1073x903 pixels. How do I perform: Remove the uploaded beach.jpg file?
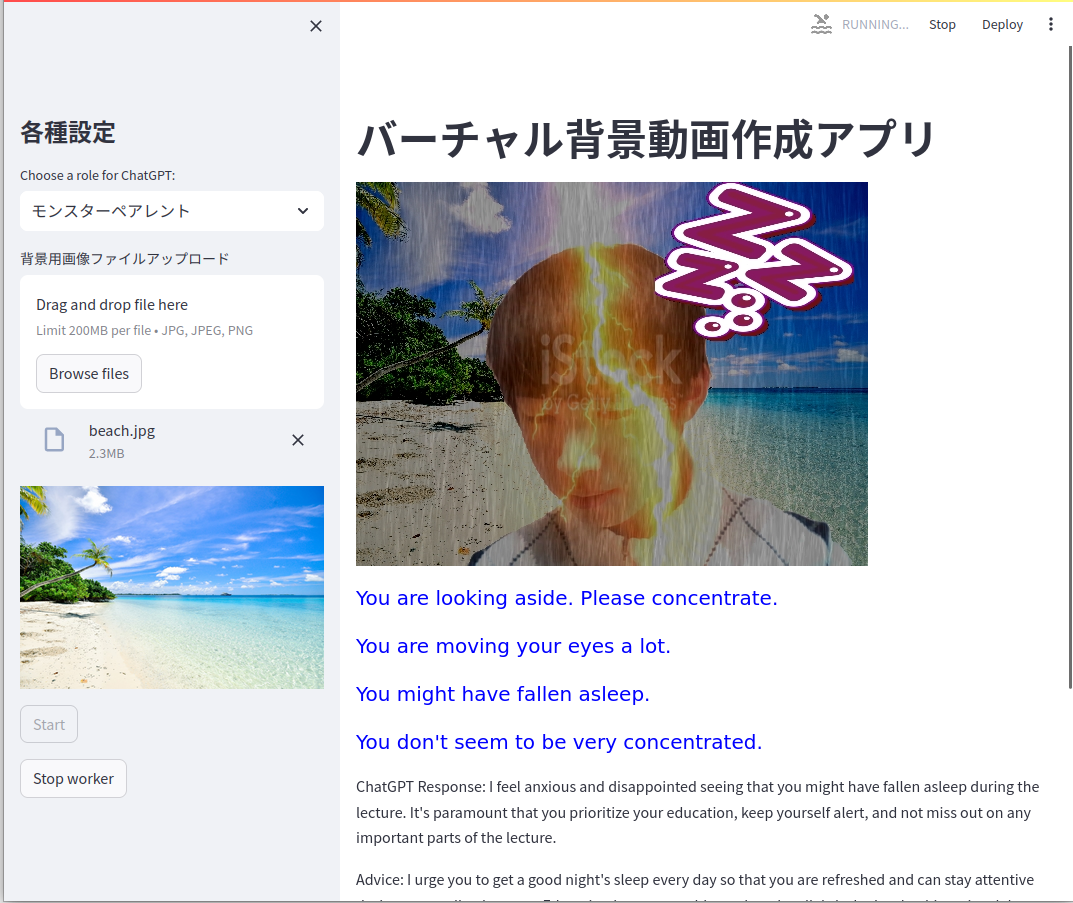pos(298,440)
